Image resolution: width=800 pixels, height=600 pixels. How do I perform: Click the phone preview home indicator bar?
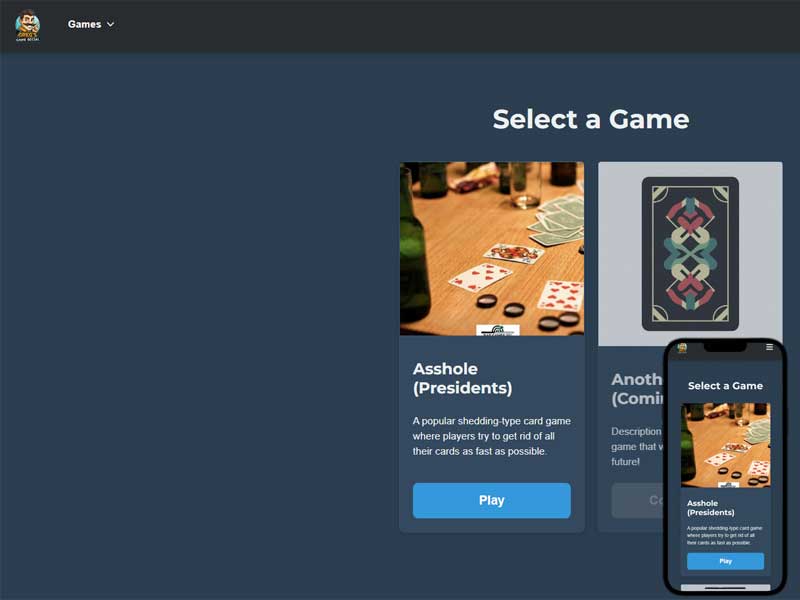click(x=725, y=588)
